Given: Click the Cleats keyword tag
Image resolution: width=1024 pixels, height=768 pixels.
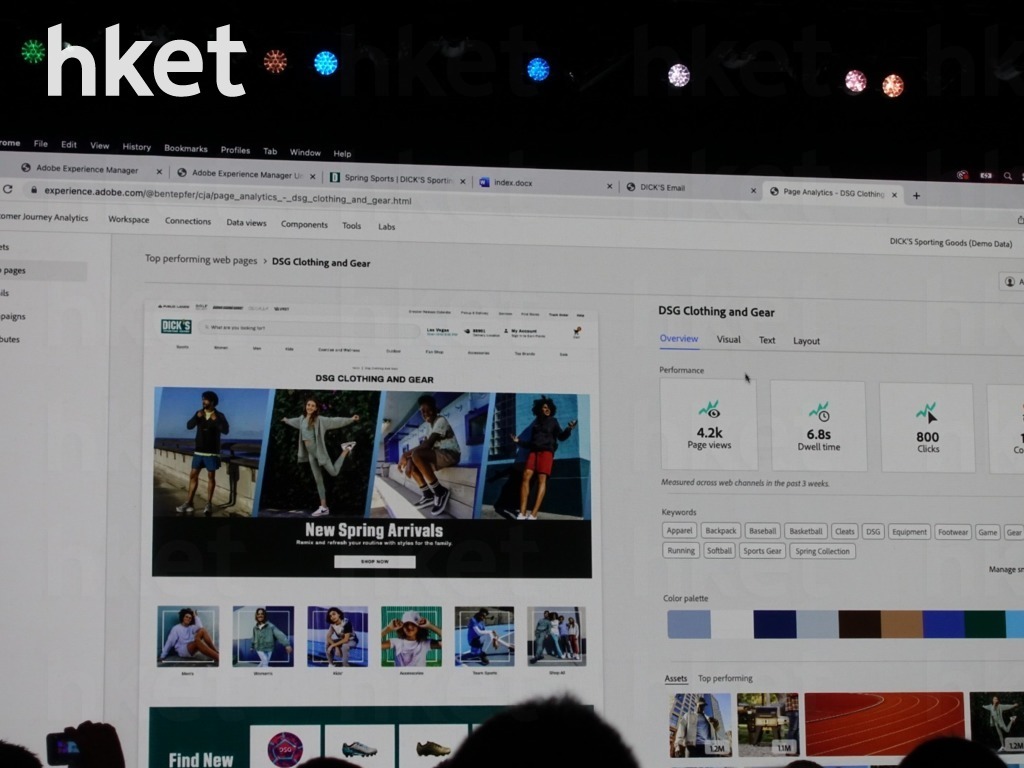Looking at the screenshot, I should point(844,532).
